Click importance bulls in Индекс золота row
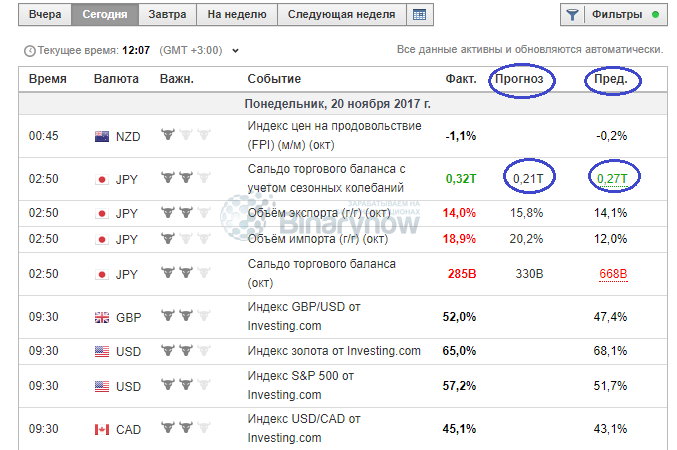Screen dimensions: 677x450 [186, 350]
